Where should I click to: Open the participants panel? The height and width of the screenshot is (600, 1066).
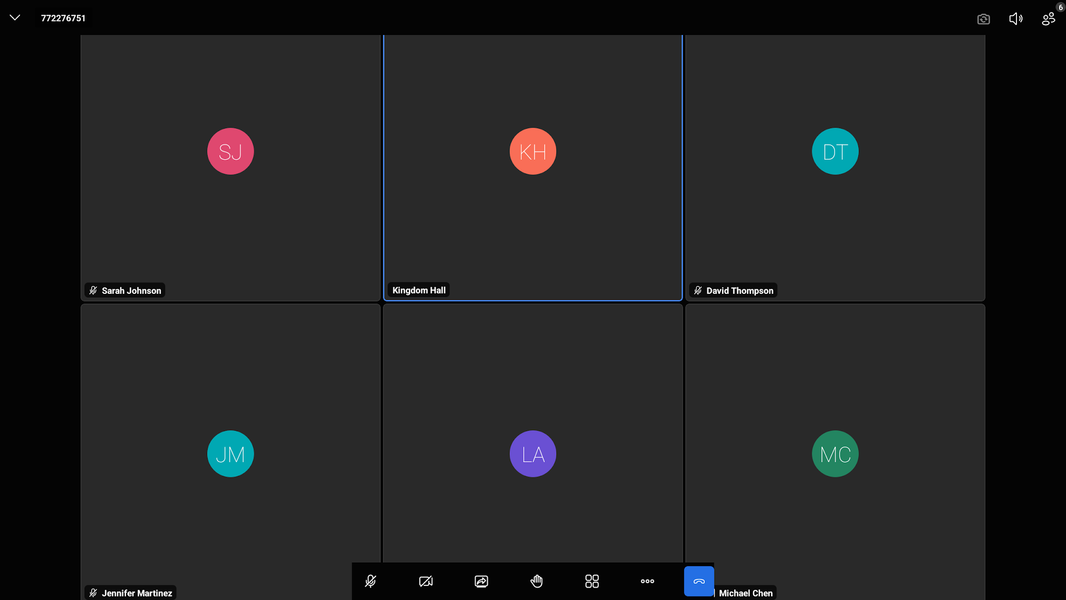1047,20
